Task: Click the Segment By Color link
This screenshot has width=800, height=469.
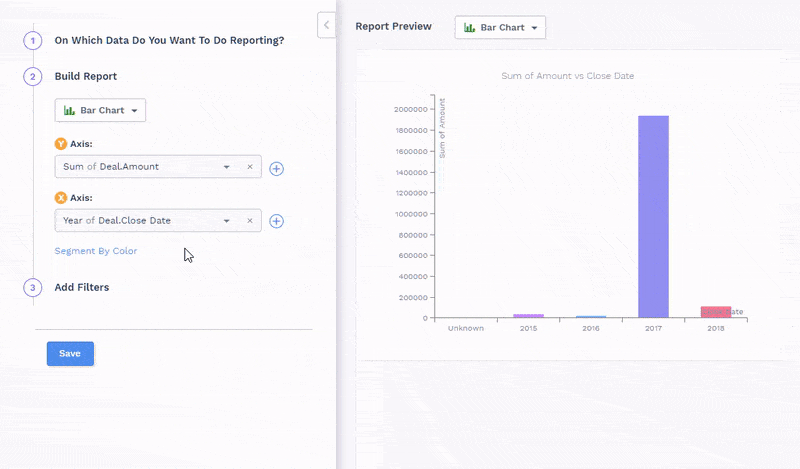Action: point(96,251)
